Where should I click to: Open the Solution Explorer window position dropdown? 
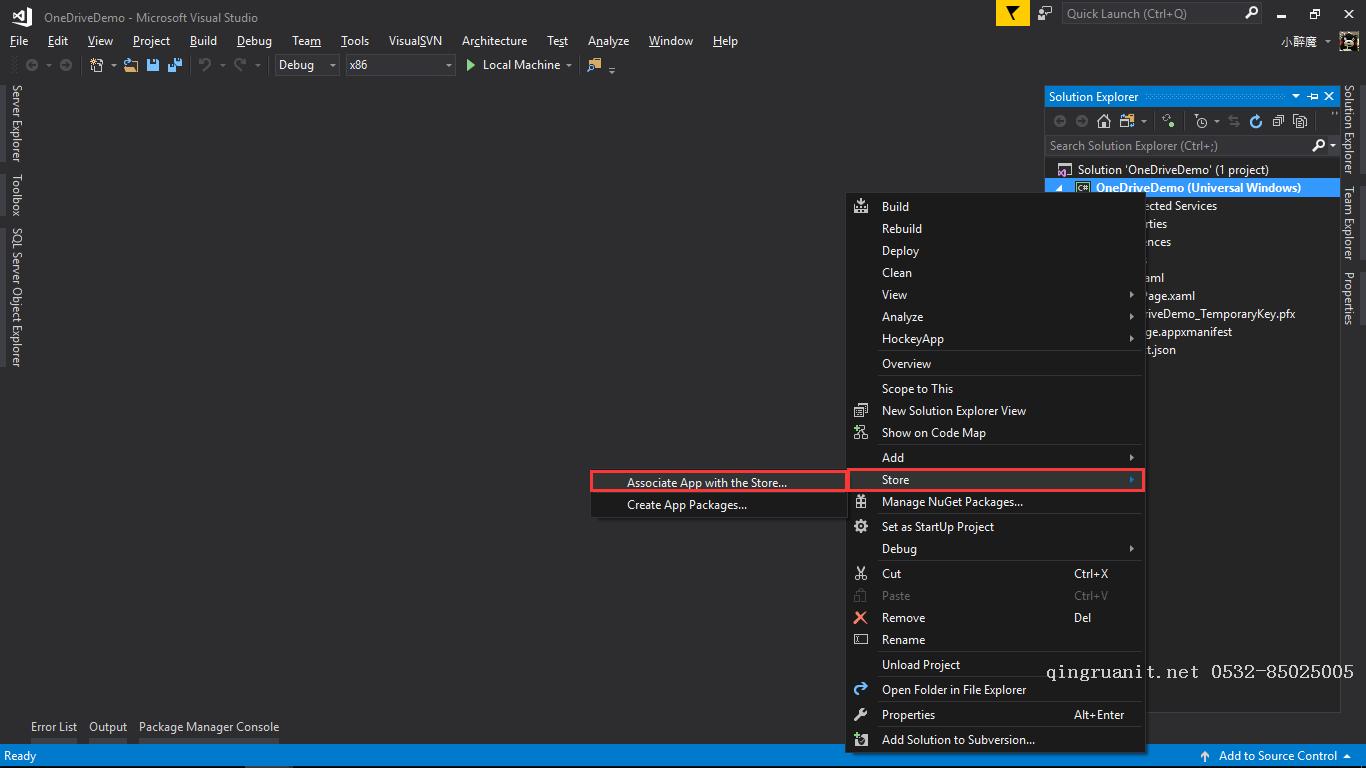click(1296, 97)
